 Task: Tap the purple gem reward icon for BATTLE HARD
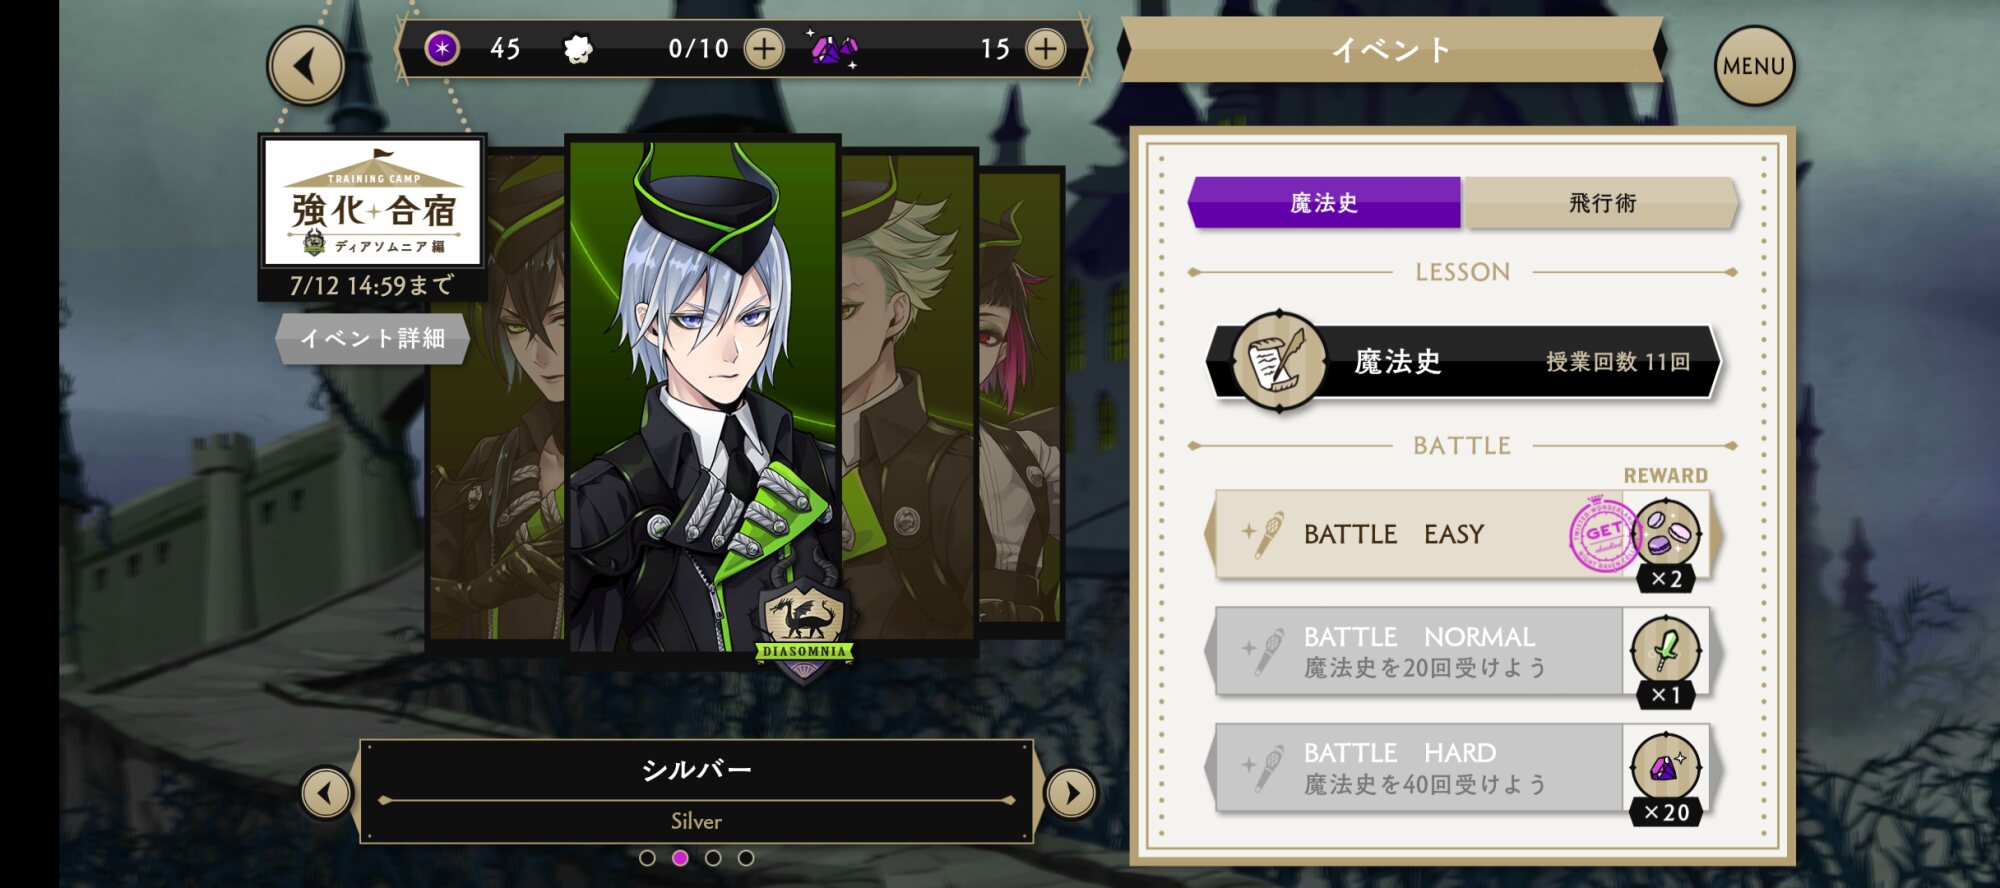pos(1665,767)
